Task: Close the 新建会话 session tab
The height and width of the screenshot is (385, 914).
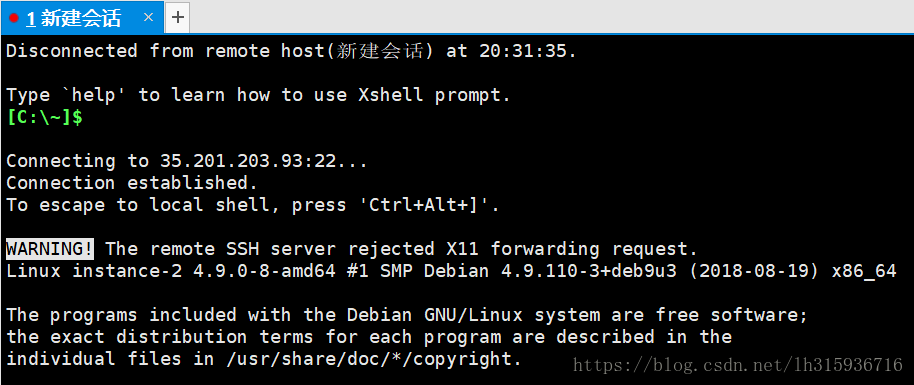Action: click(x=148, y=18)
